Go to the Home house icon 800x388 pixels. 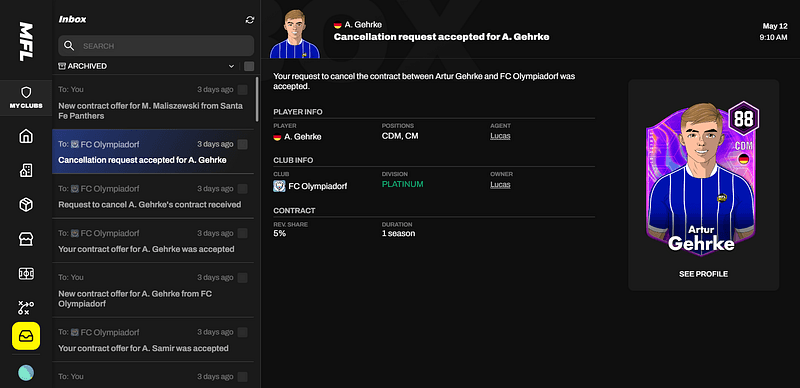[x=26, y=136]
